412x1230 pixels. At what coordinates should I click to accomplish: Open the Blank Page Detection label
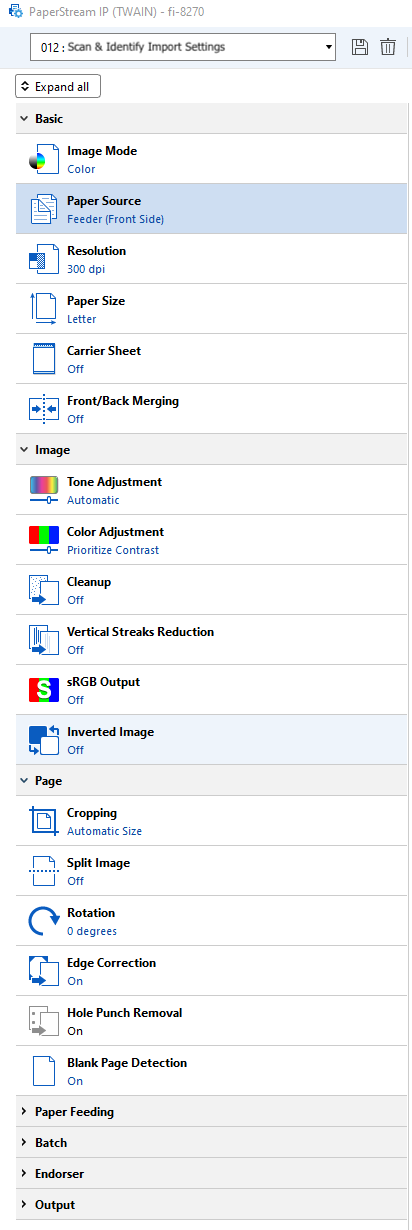click(x=127, y=1063)
